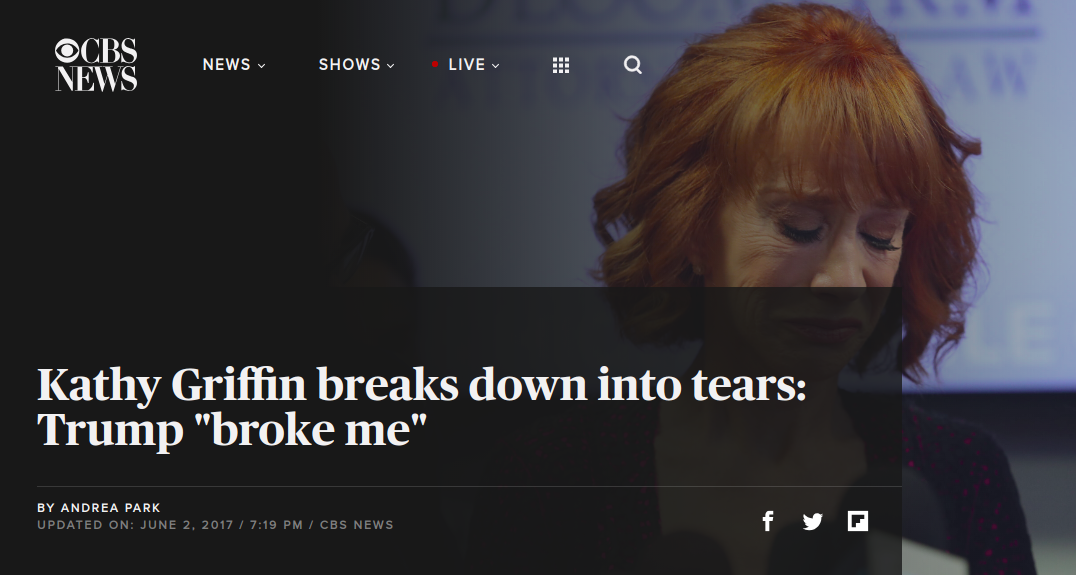
Task: Share article via Flipboard icon
Action: click(x=858, y=521)
